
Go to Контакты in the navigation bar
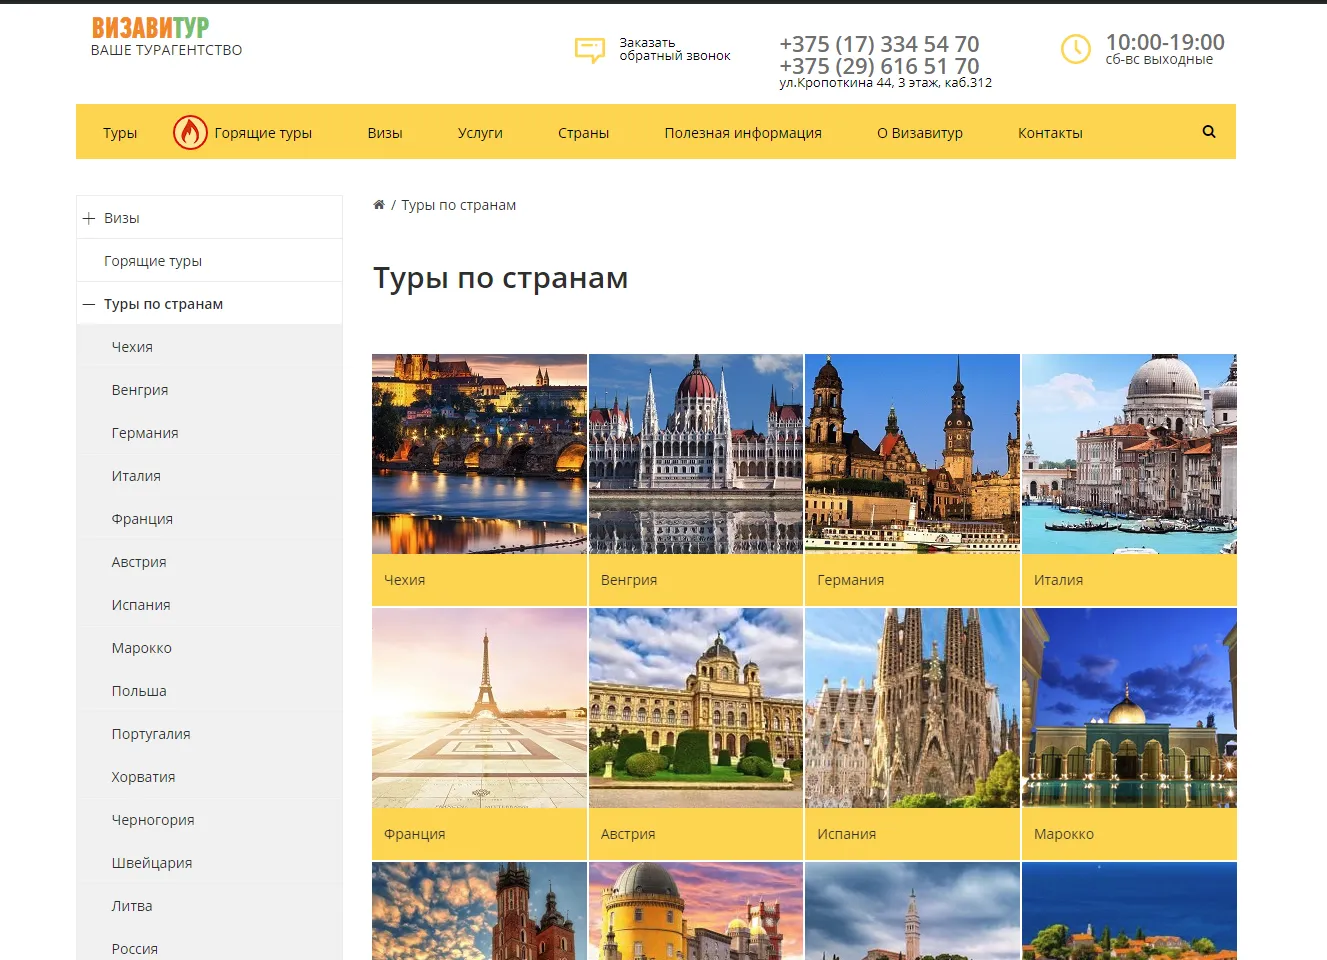click(1050, 133)
